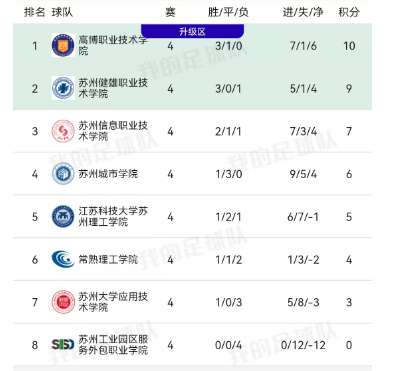Viewport: 394px width, 371px height.
Task: Click the 苏州健雄职业技术学院 team logo
Action: 63,88
